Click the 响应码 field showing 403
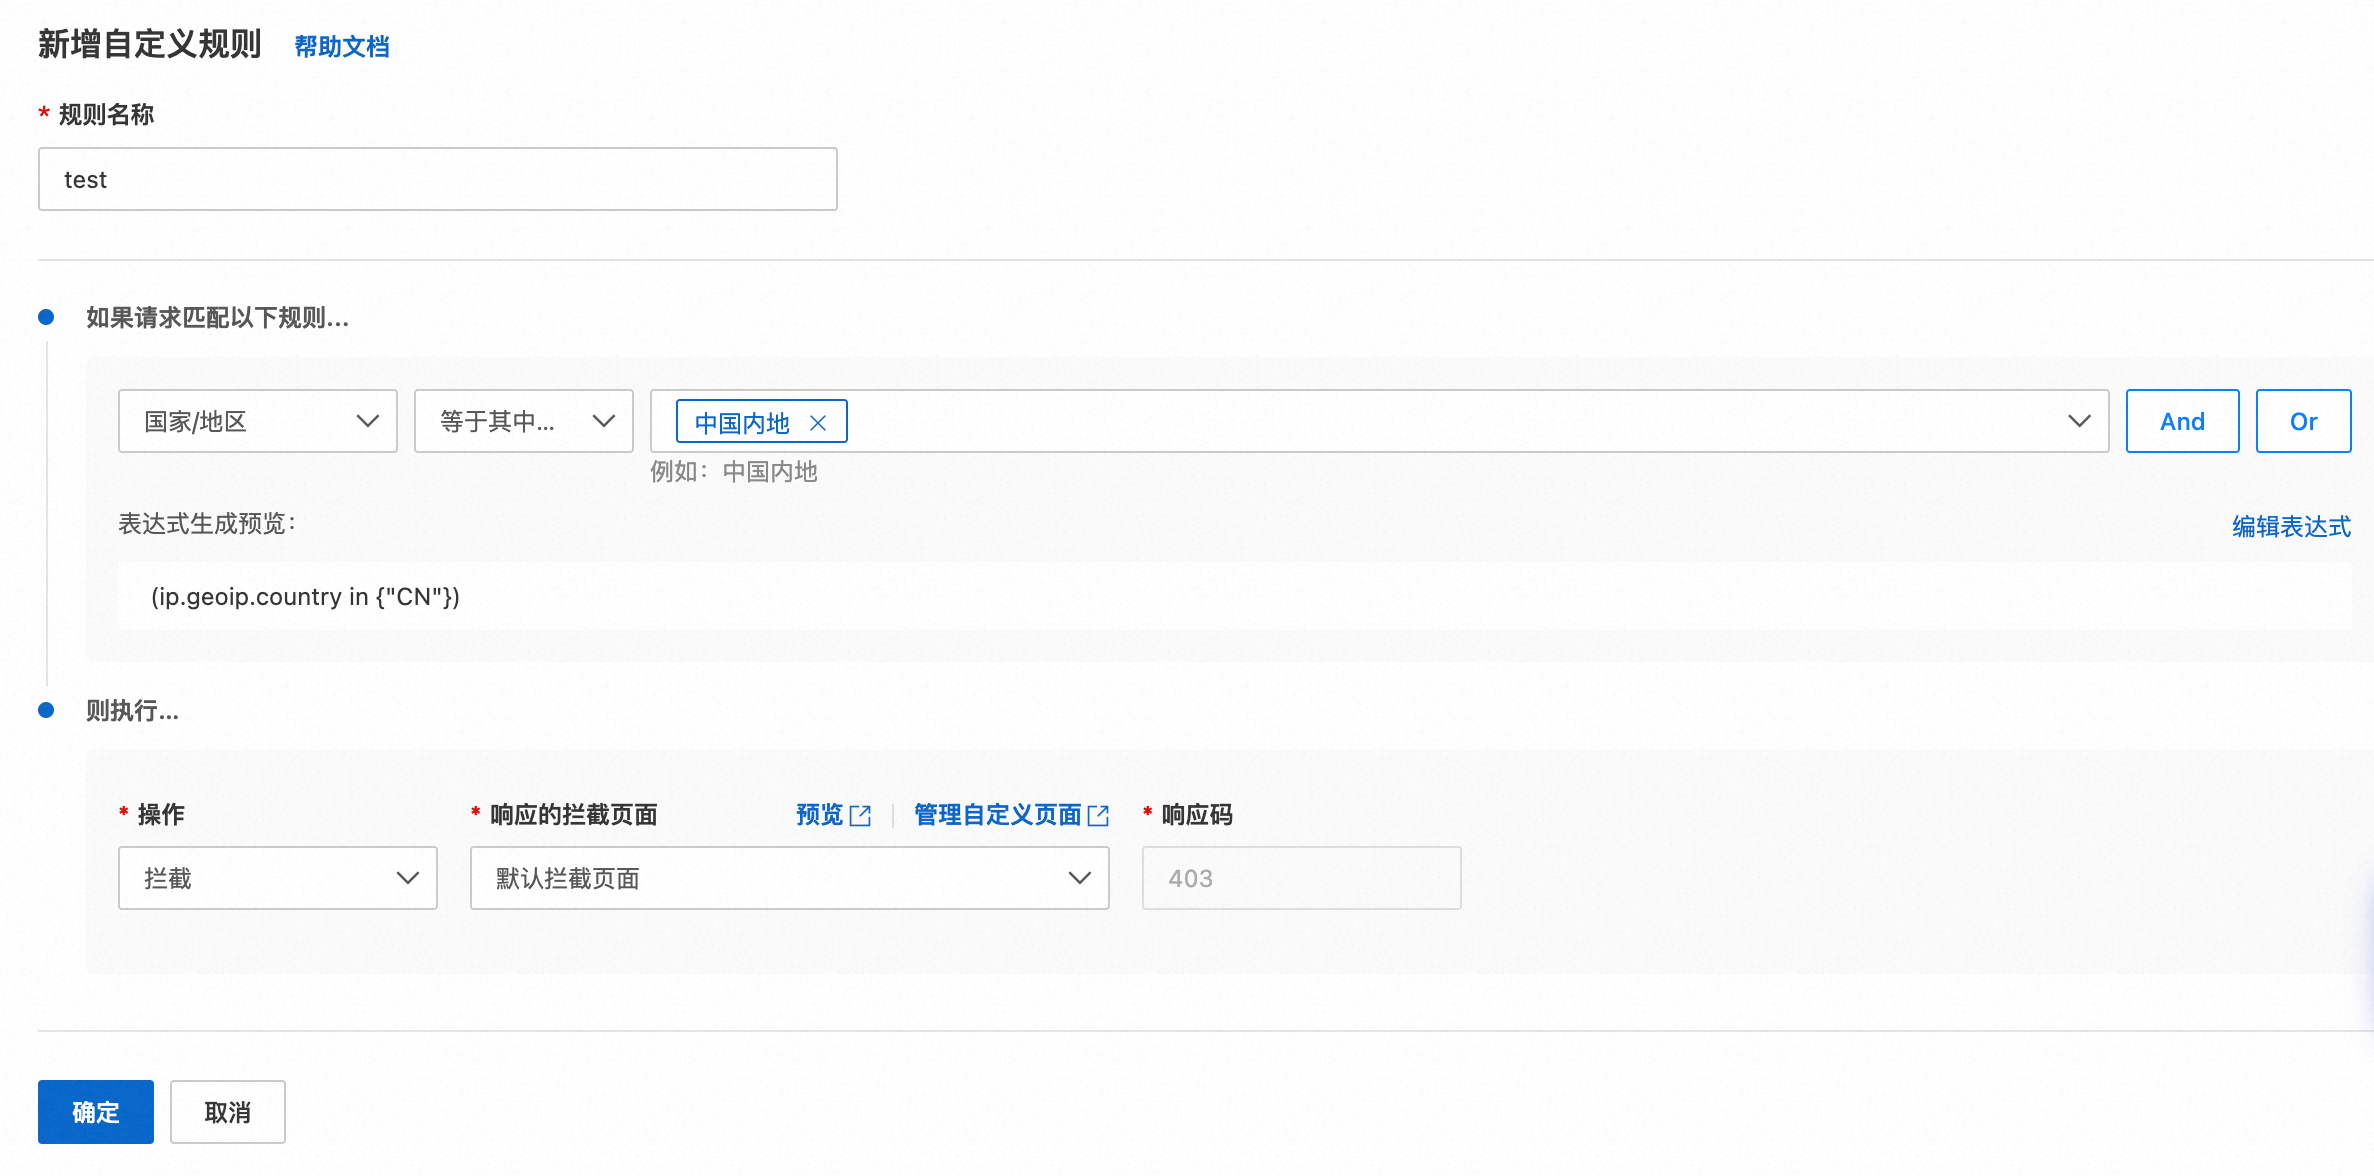 (1300, 878)
